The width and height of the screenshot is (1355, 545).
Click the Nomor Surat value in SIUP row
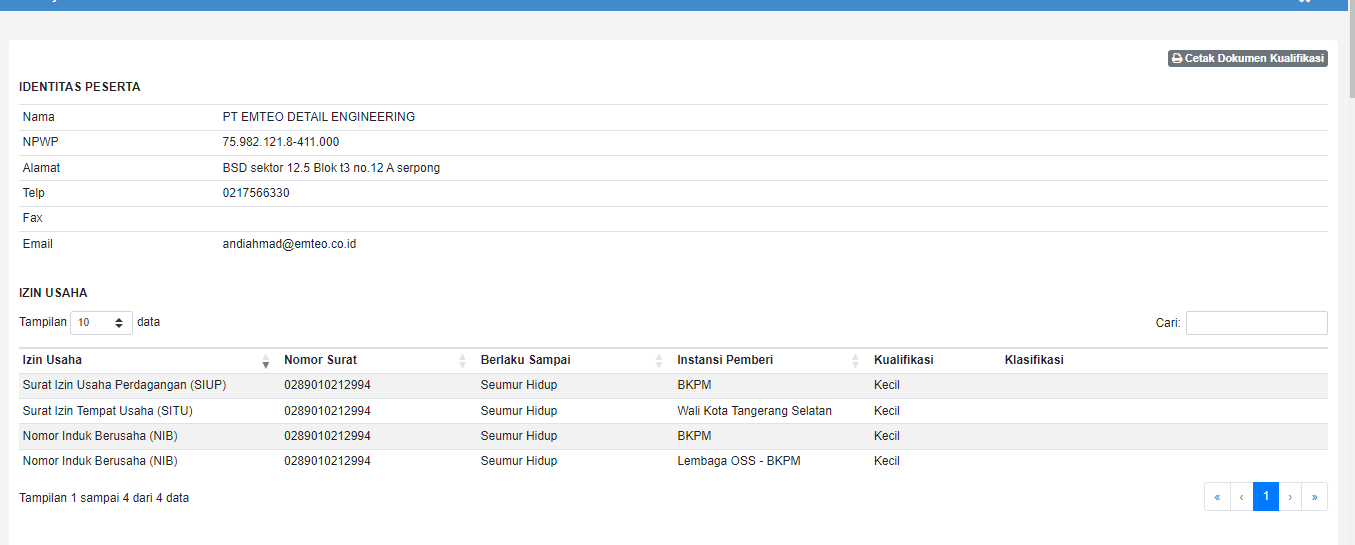coord(327,385)
